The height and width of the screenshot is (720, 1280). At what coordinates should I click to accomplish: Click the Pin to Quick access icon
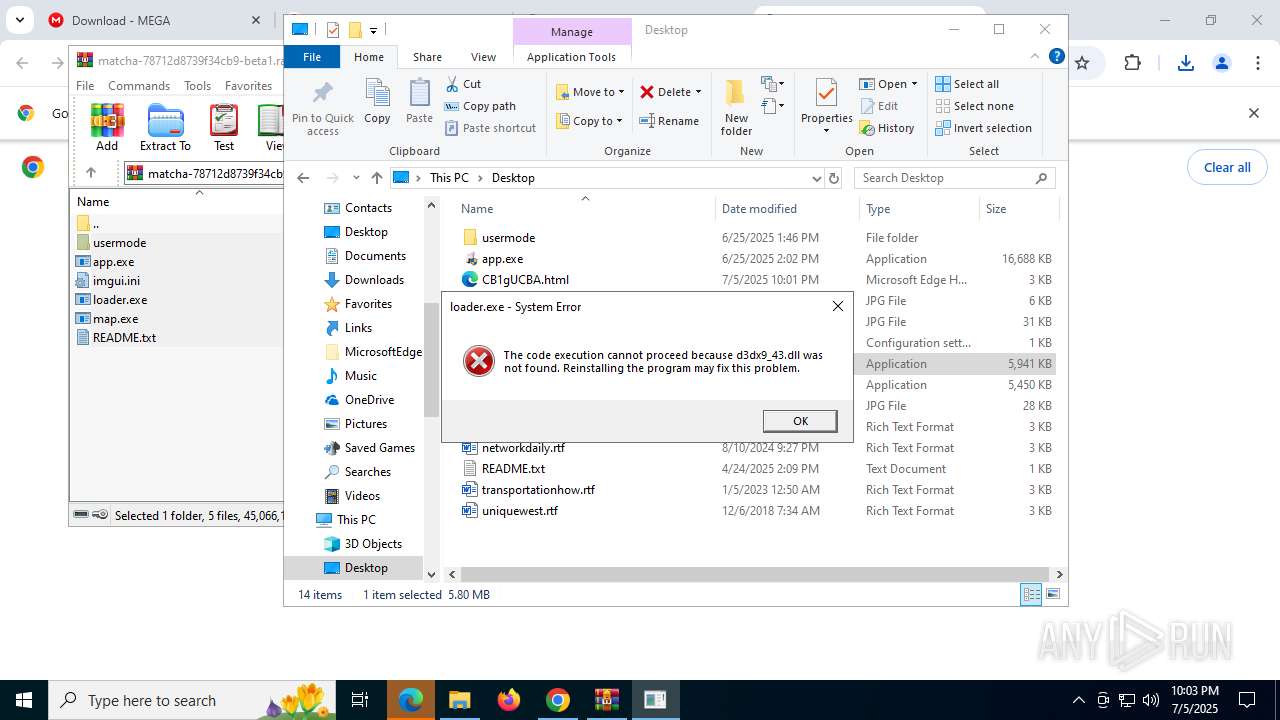(x=322, y=94)
